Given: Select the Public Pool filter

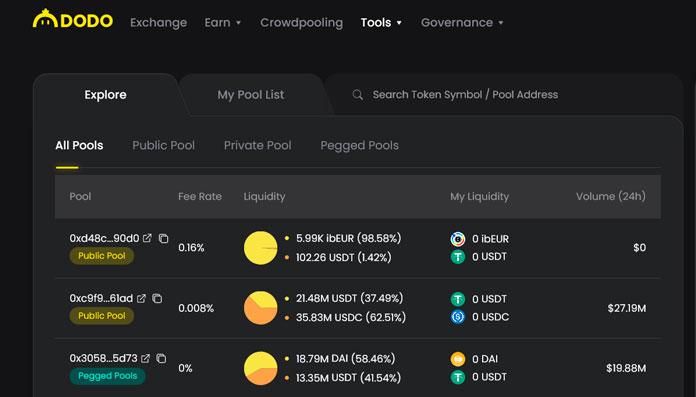Looking at the screenshot, I should (x=163, y=145).
